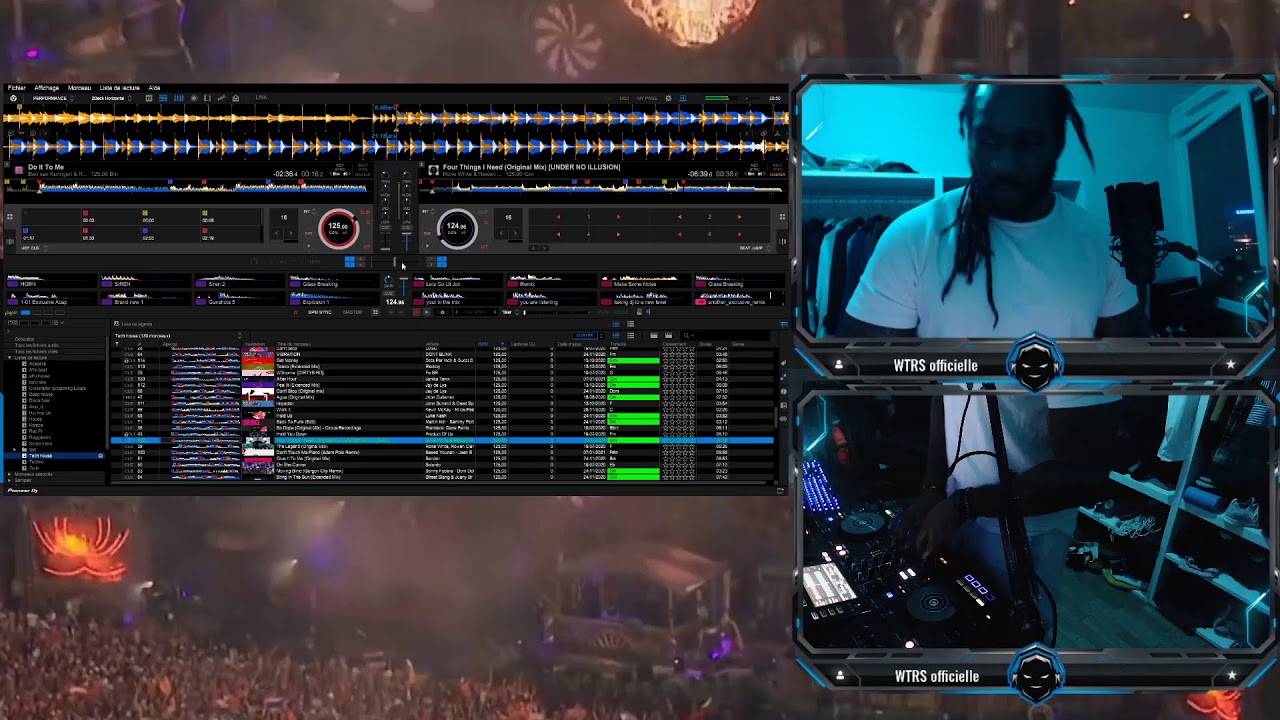The image size is (1280, 720).
Task: Open the BEAT JUMP pad mode dropdown
Action: click(755, 248)
